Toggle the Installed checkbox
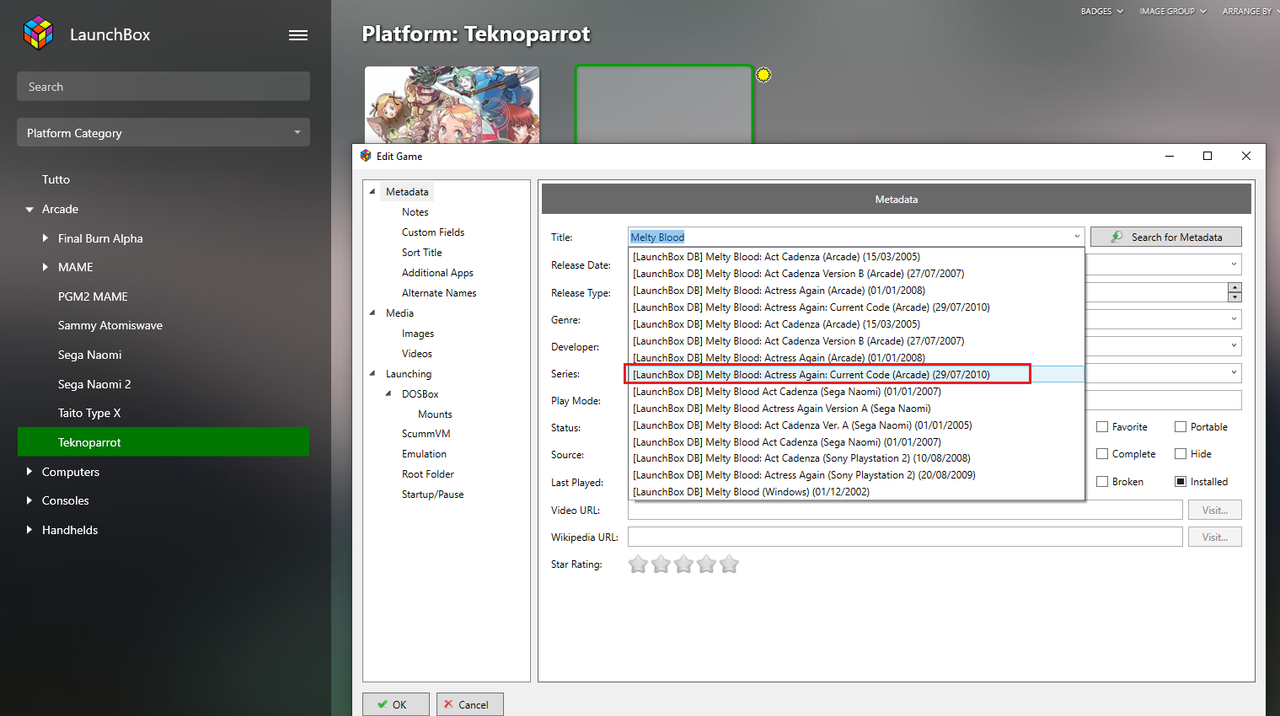 [1180, 481]
